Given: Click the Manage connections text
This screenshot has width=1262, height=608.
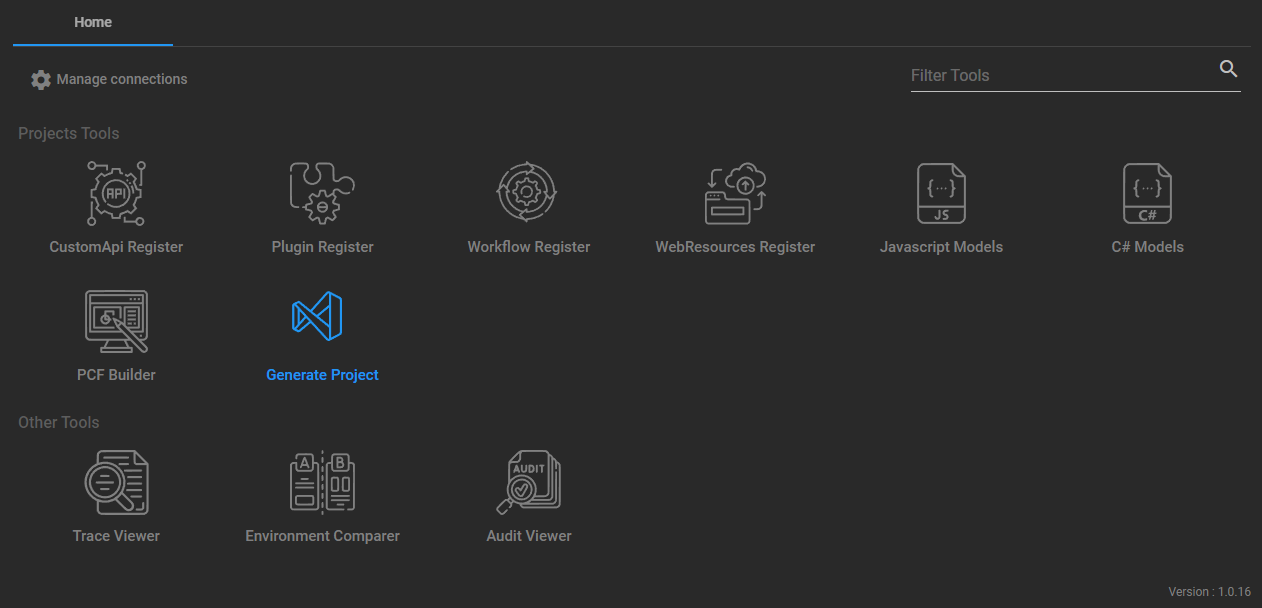Looking at the screenshot, I should [x=122, y=79].
